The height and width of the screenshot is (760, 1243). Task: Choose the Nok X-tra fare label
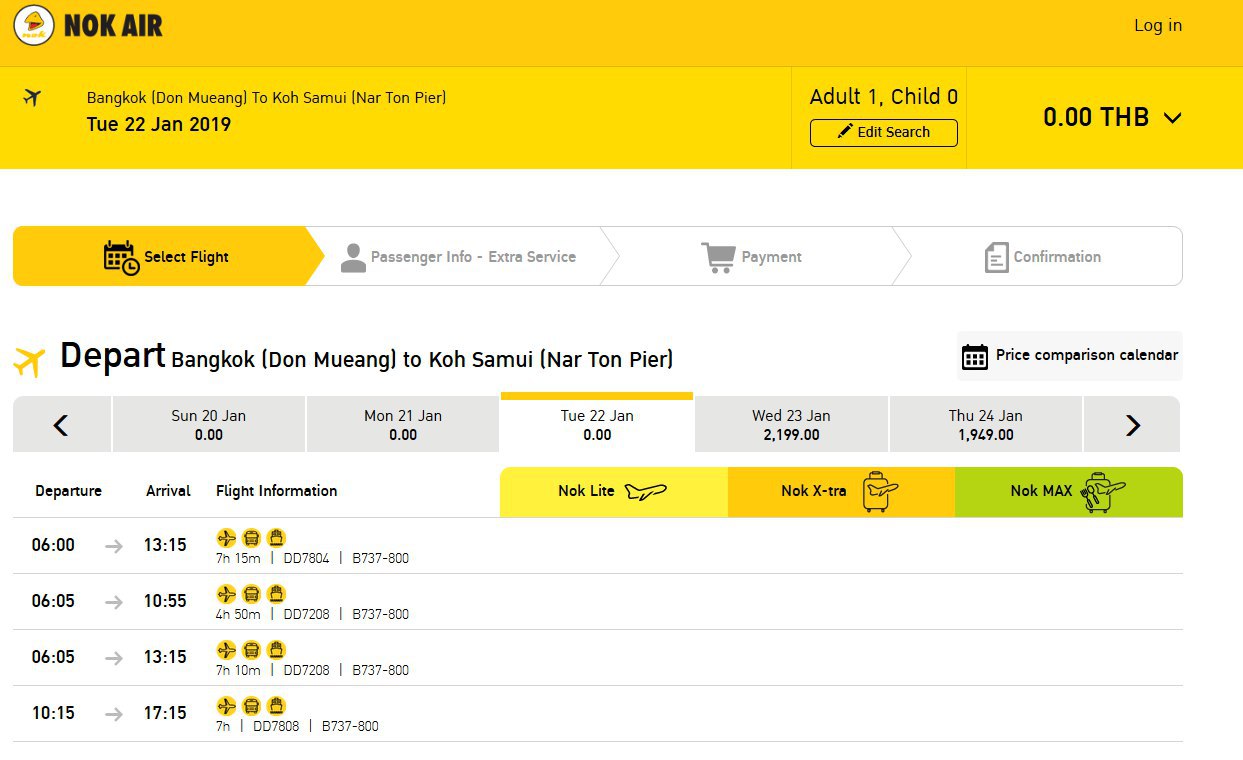(x=814, y=491)
